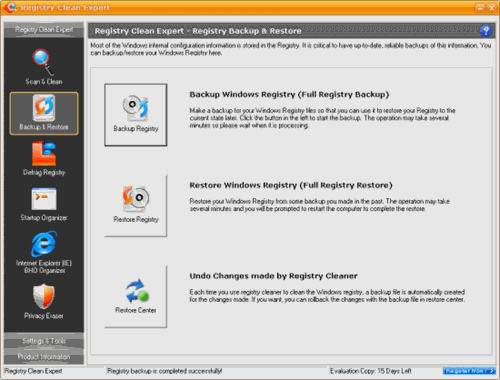Expand the Settings & Tools section
Viewport: 500px width, 380px height.
[44, 341]
